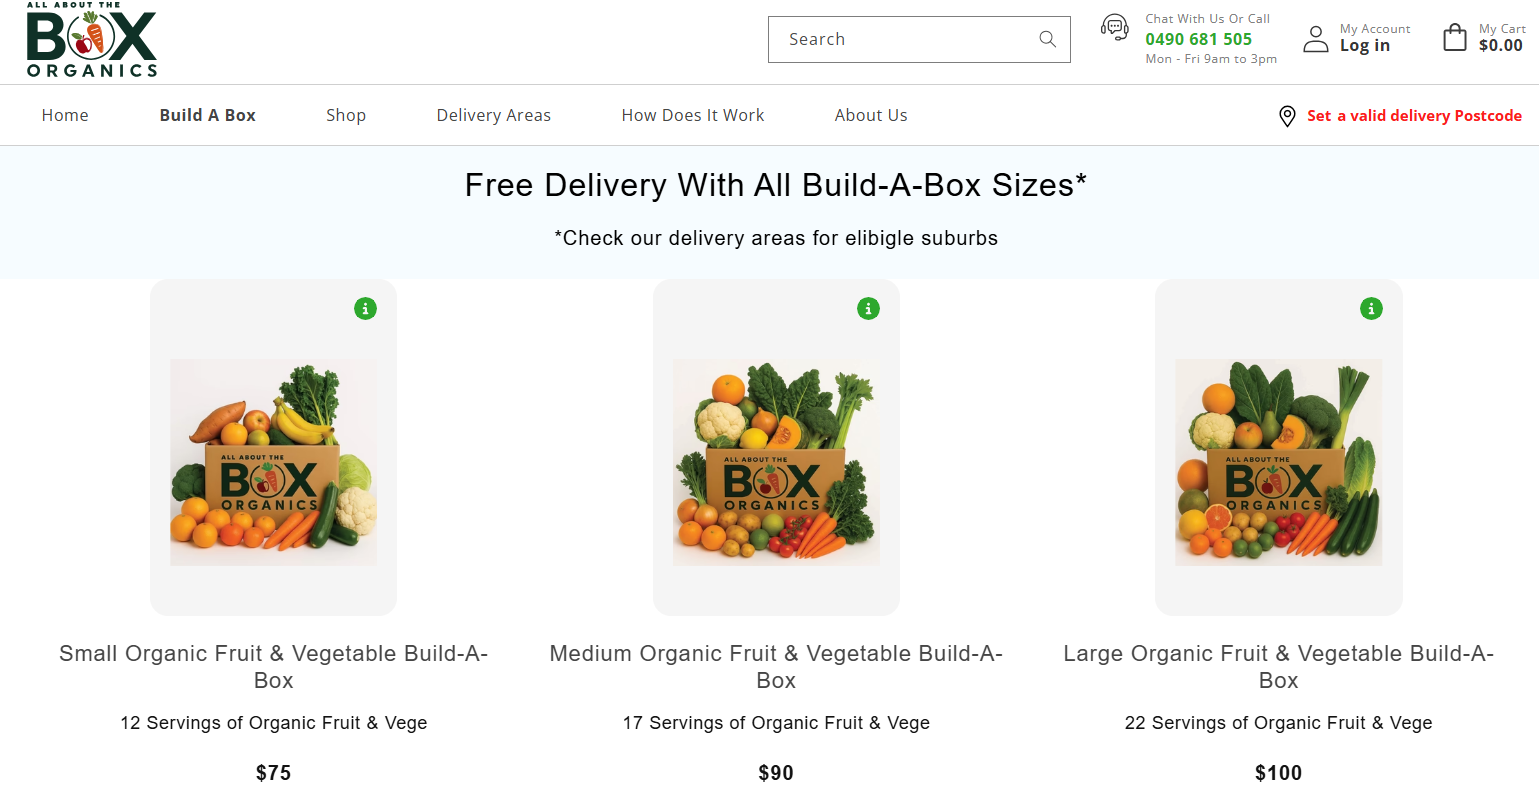The width and height of the screenshot is (1539, 796).
Task: Open the Shop menu
Action: pos(346,115)
